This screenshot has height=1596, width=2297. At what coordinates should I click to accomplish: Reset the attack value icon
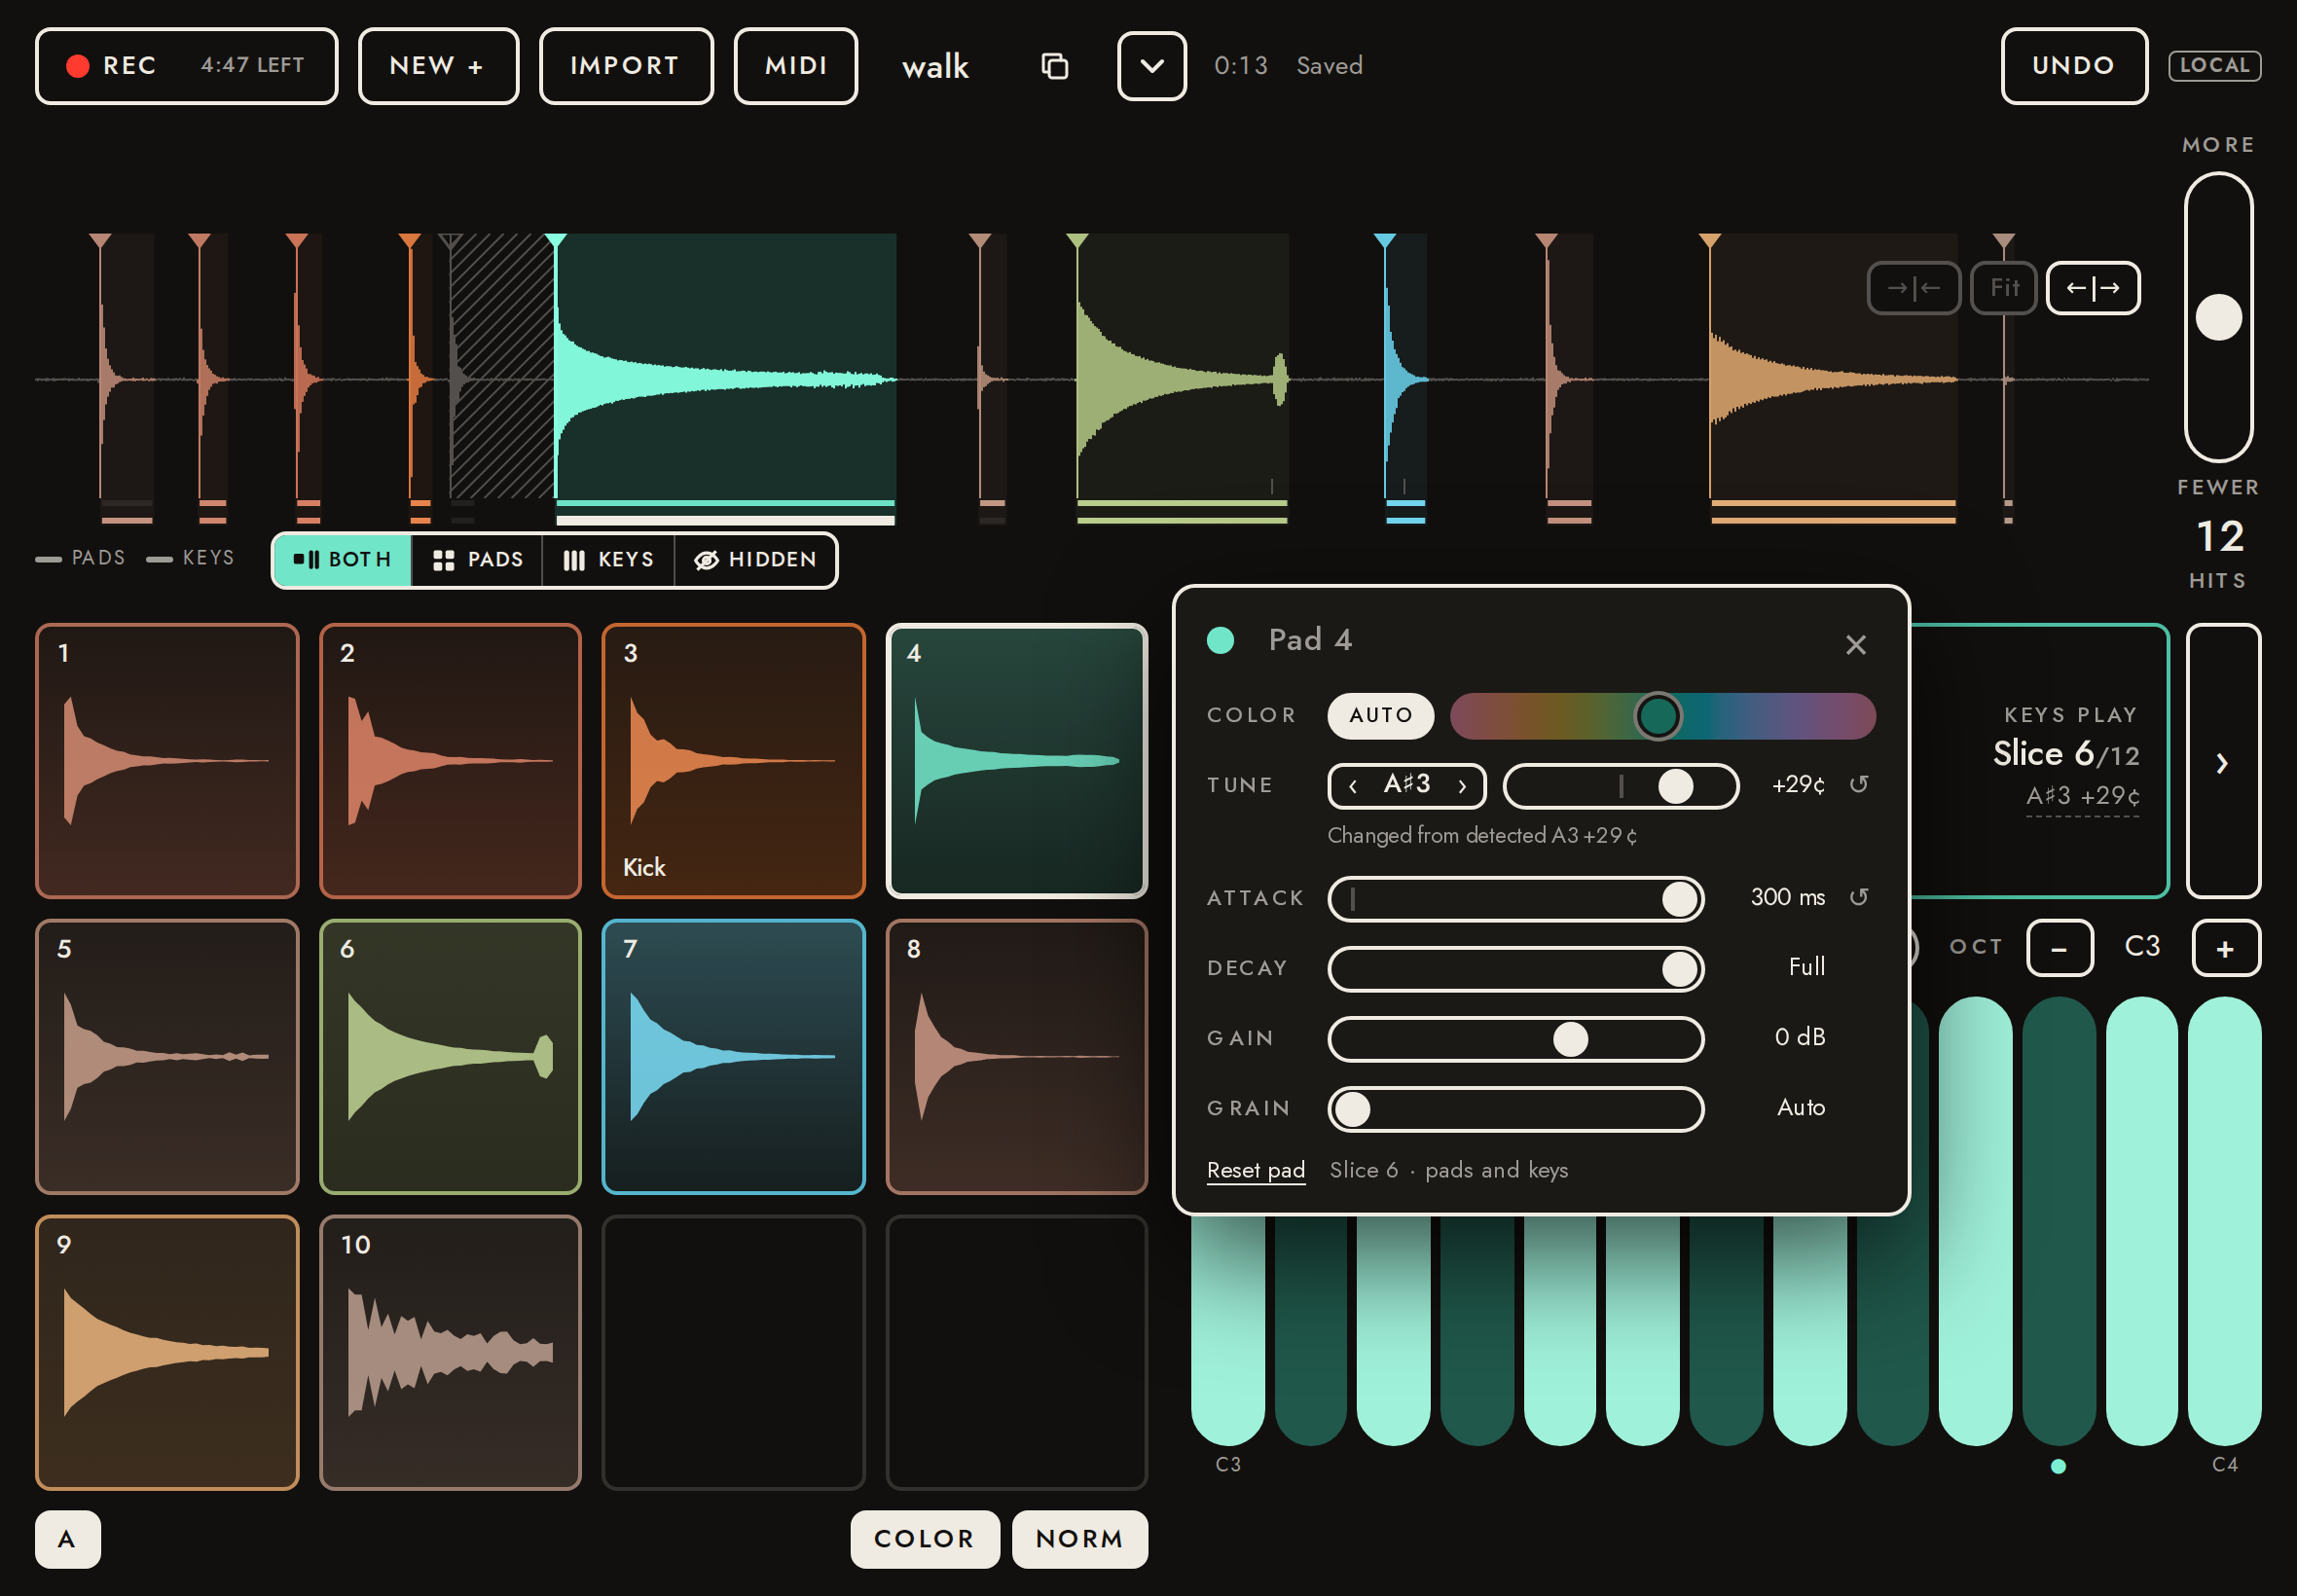[1858, 898]
